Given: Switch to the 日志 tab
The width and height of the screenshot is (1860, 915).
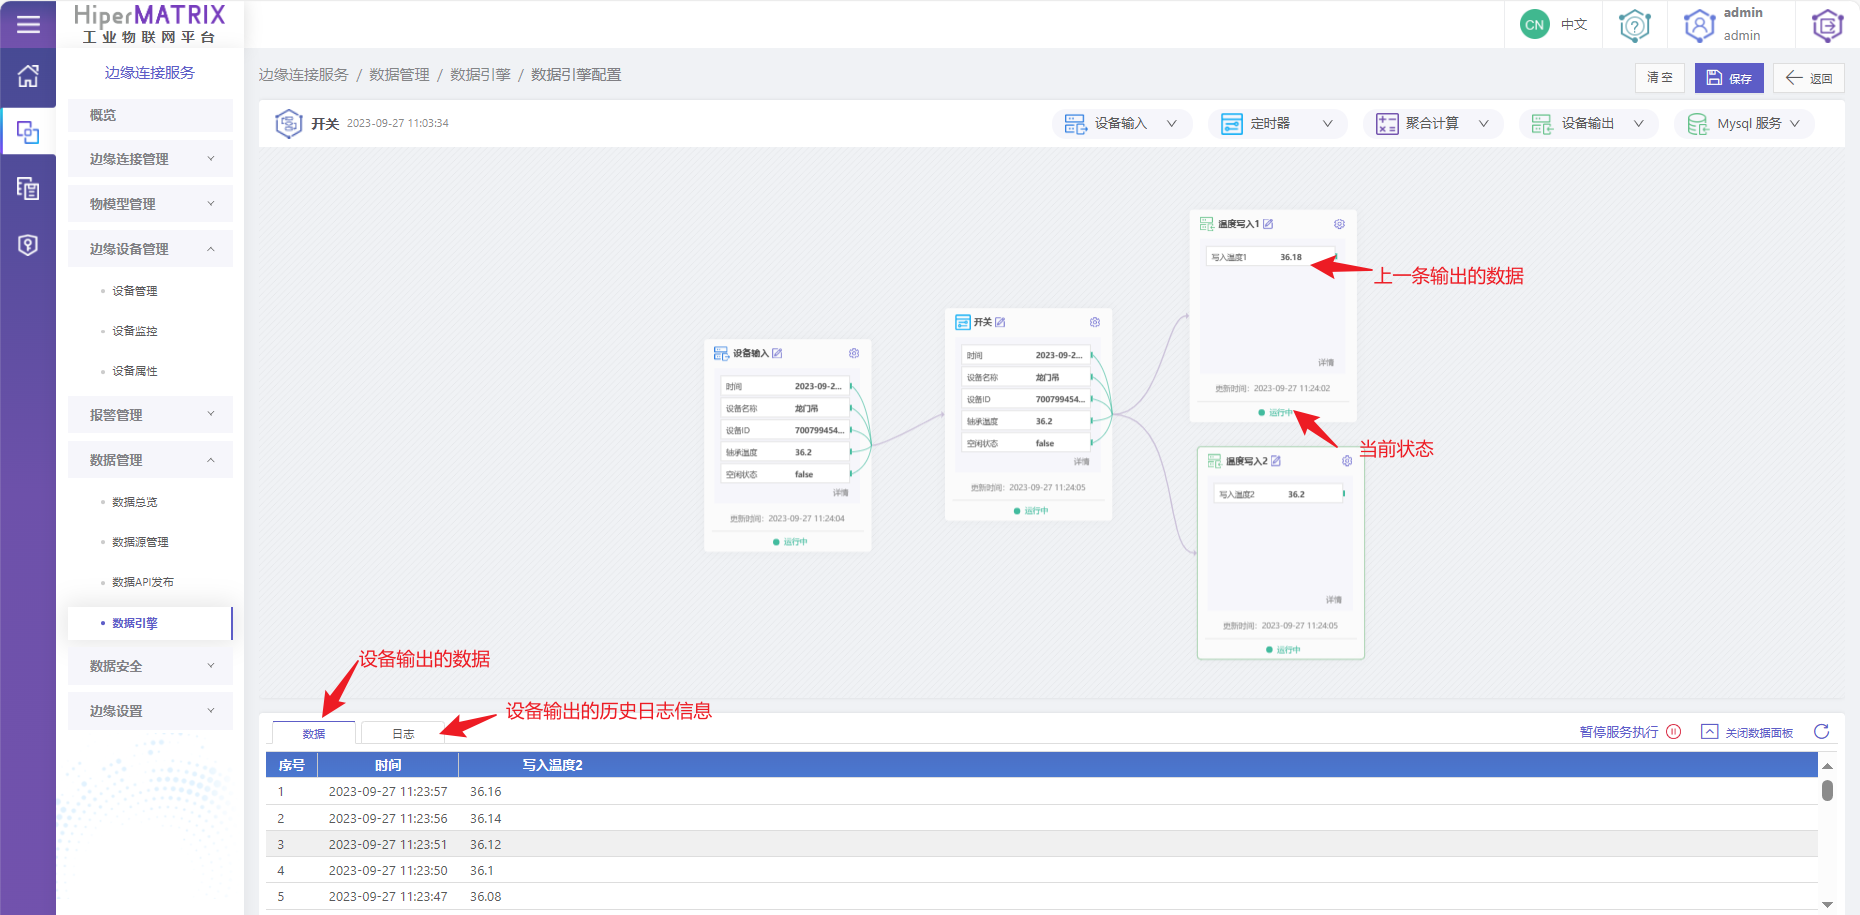Looking at the screenshot, I should [x=403, y=733].
